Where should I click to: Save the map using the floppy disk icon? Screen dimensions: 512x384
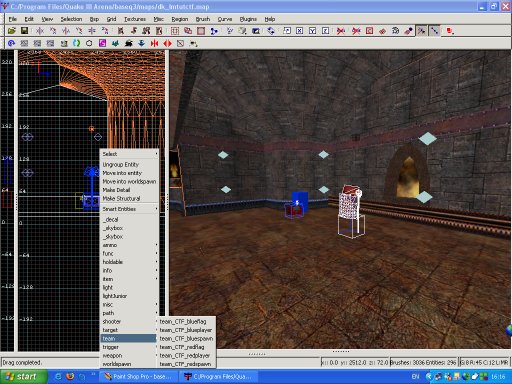(x=24, y=31)
